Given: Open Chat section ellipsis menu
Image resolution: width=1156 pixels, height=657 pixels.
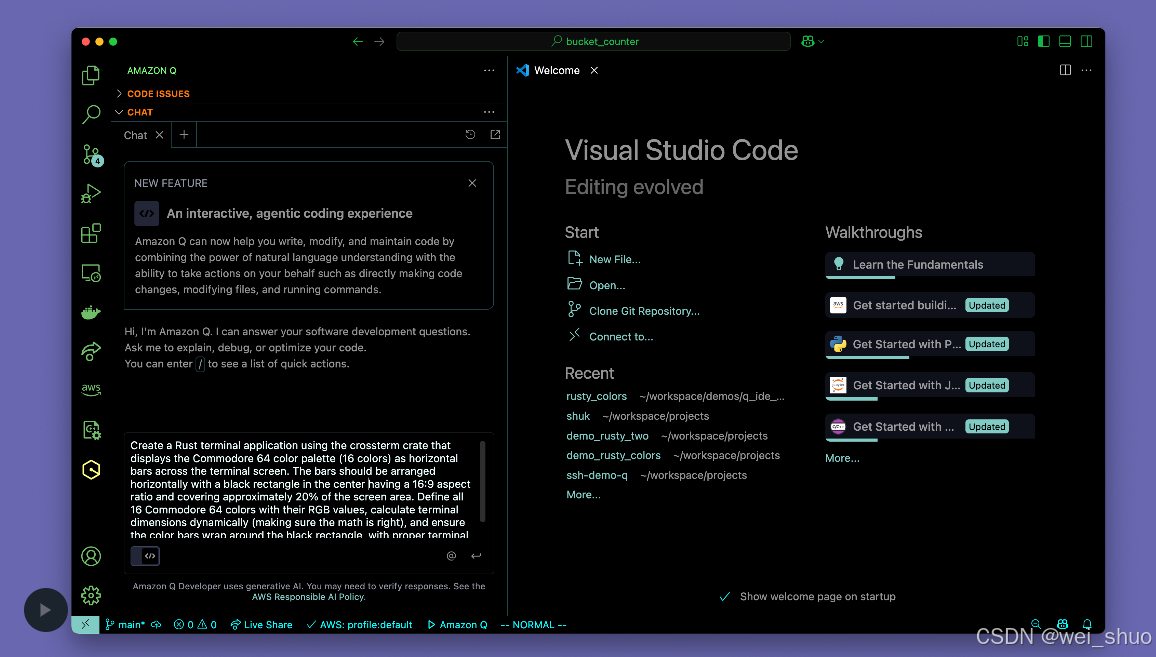Looking at the screenshot, I should pyautogui.click(x=489, y=112).
